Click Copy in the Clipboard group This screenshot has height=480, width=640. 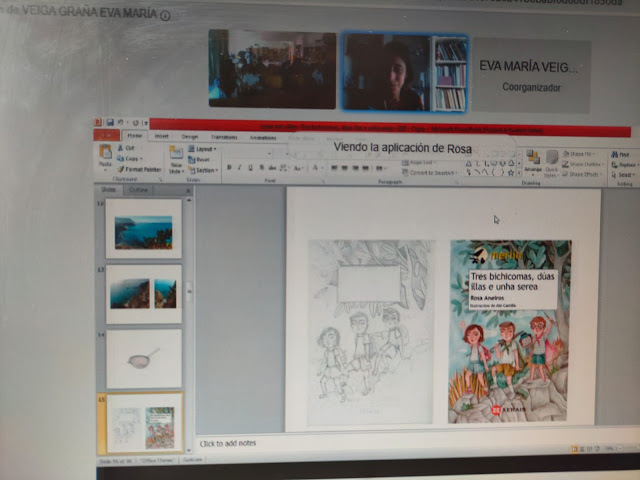(129, 158)
